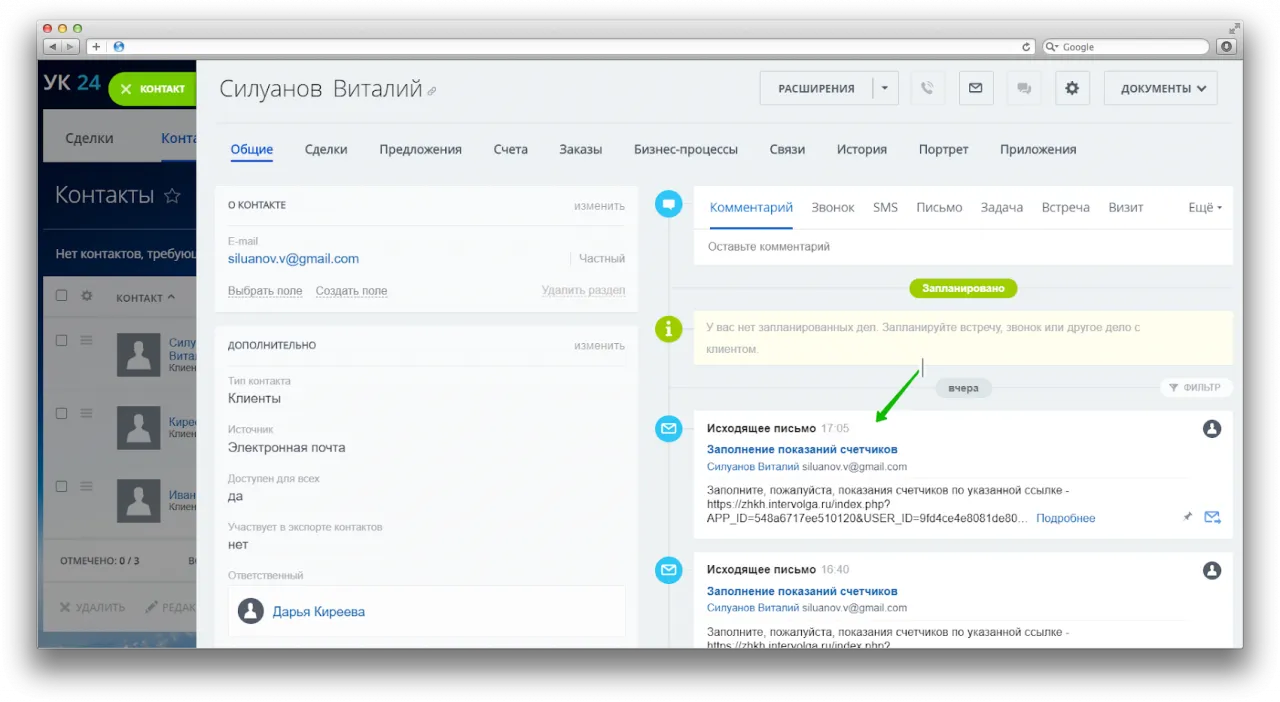Click the Подробнее link in first letter

(x=1065, y=518)
